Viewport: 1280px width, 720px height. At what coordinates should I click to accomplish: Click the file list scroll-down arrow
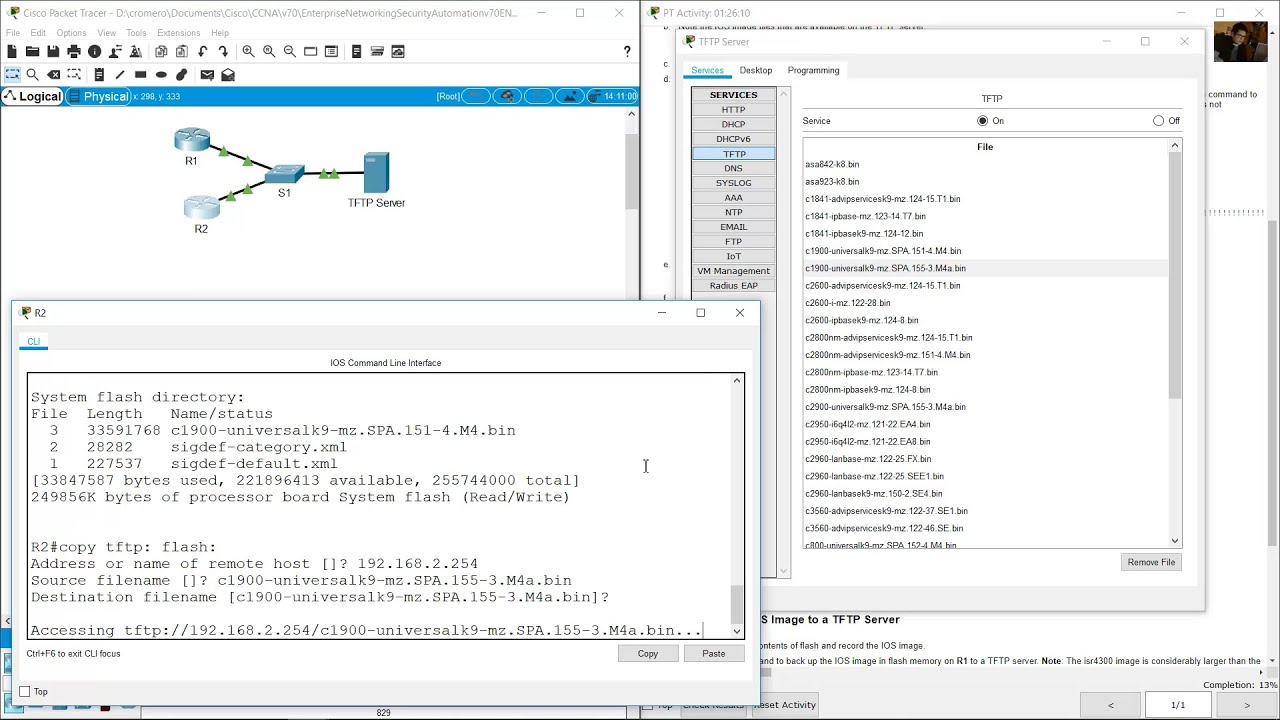click(1175, 541)
